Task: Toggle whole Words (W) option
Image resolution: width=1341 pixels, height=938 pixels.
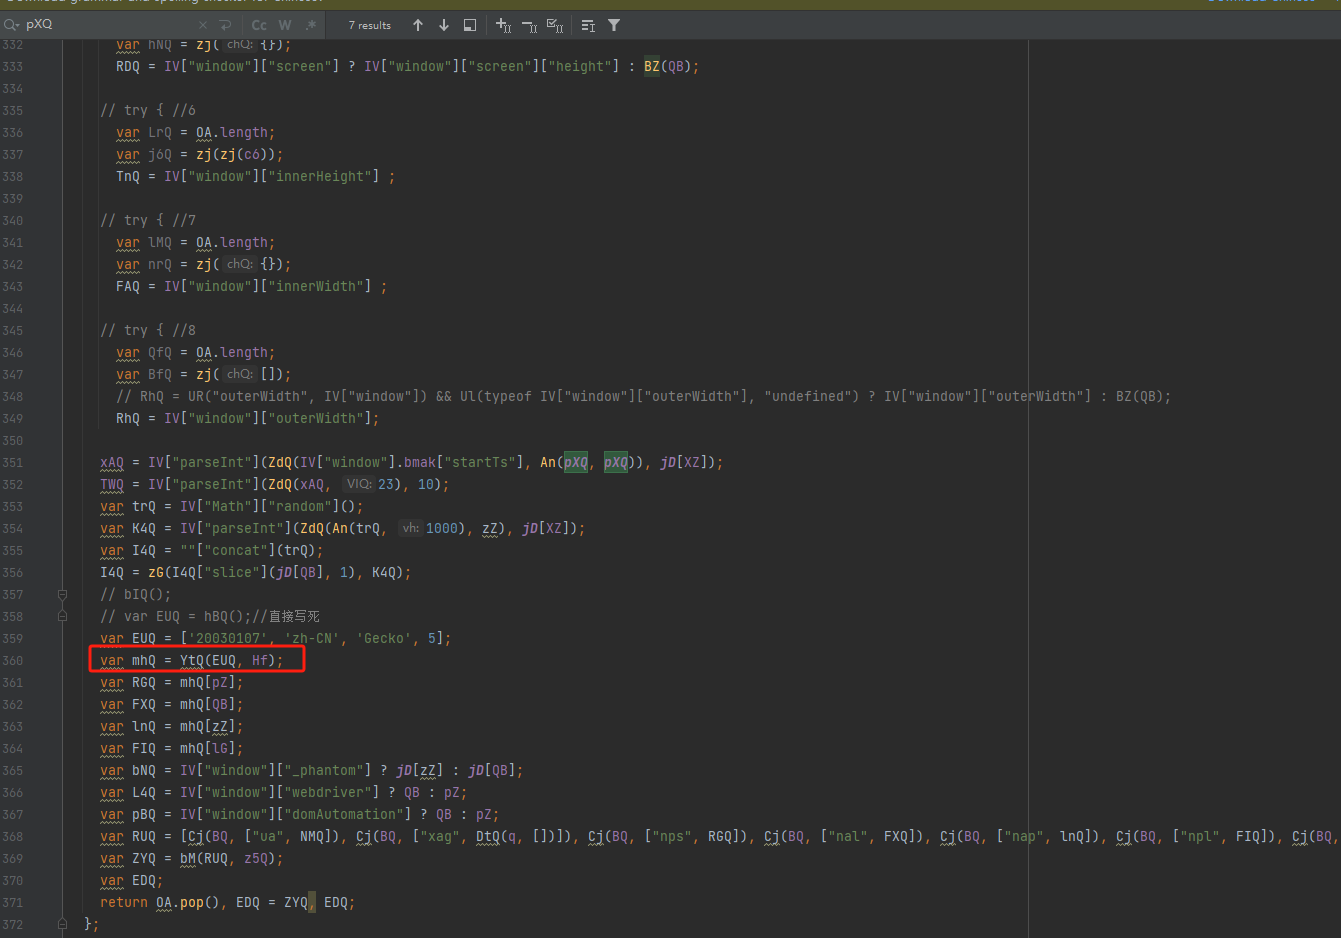Action: coord(285,25)
